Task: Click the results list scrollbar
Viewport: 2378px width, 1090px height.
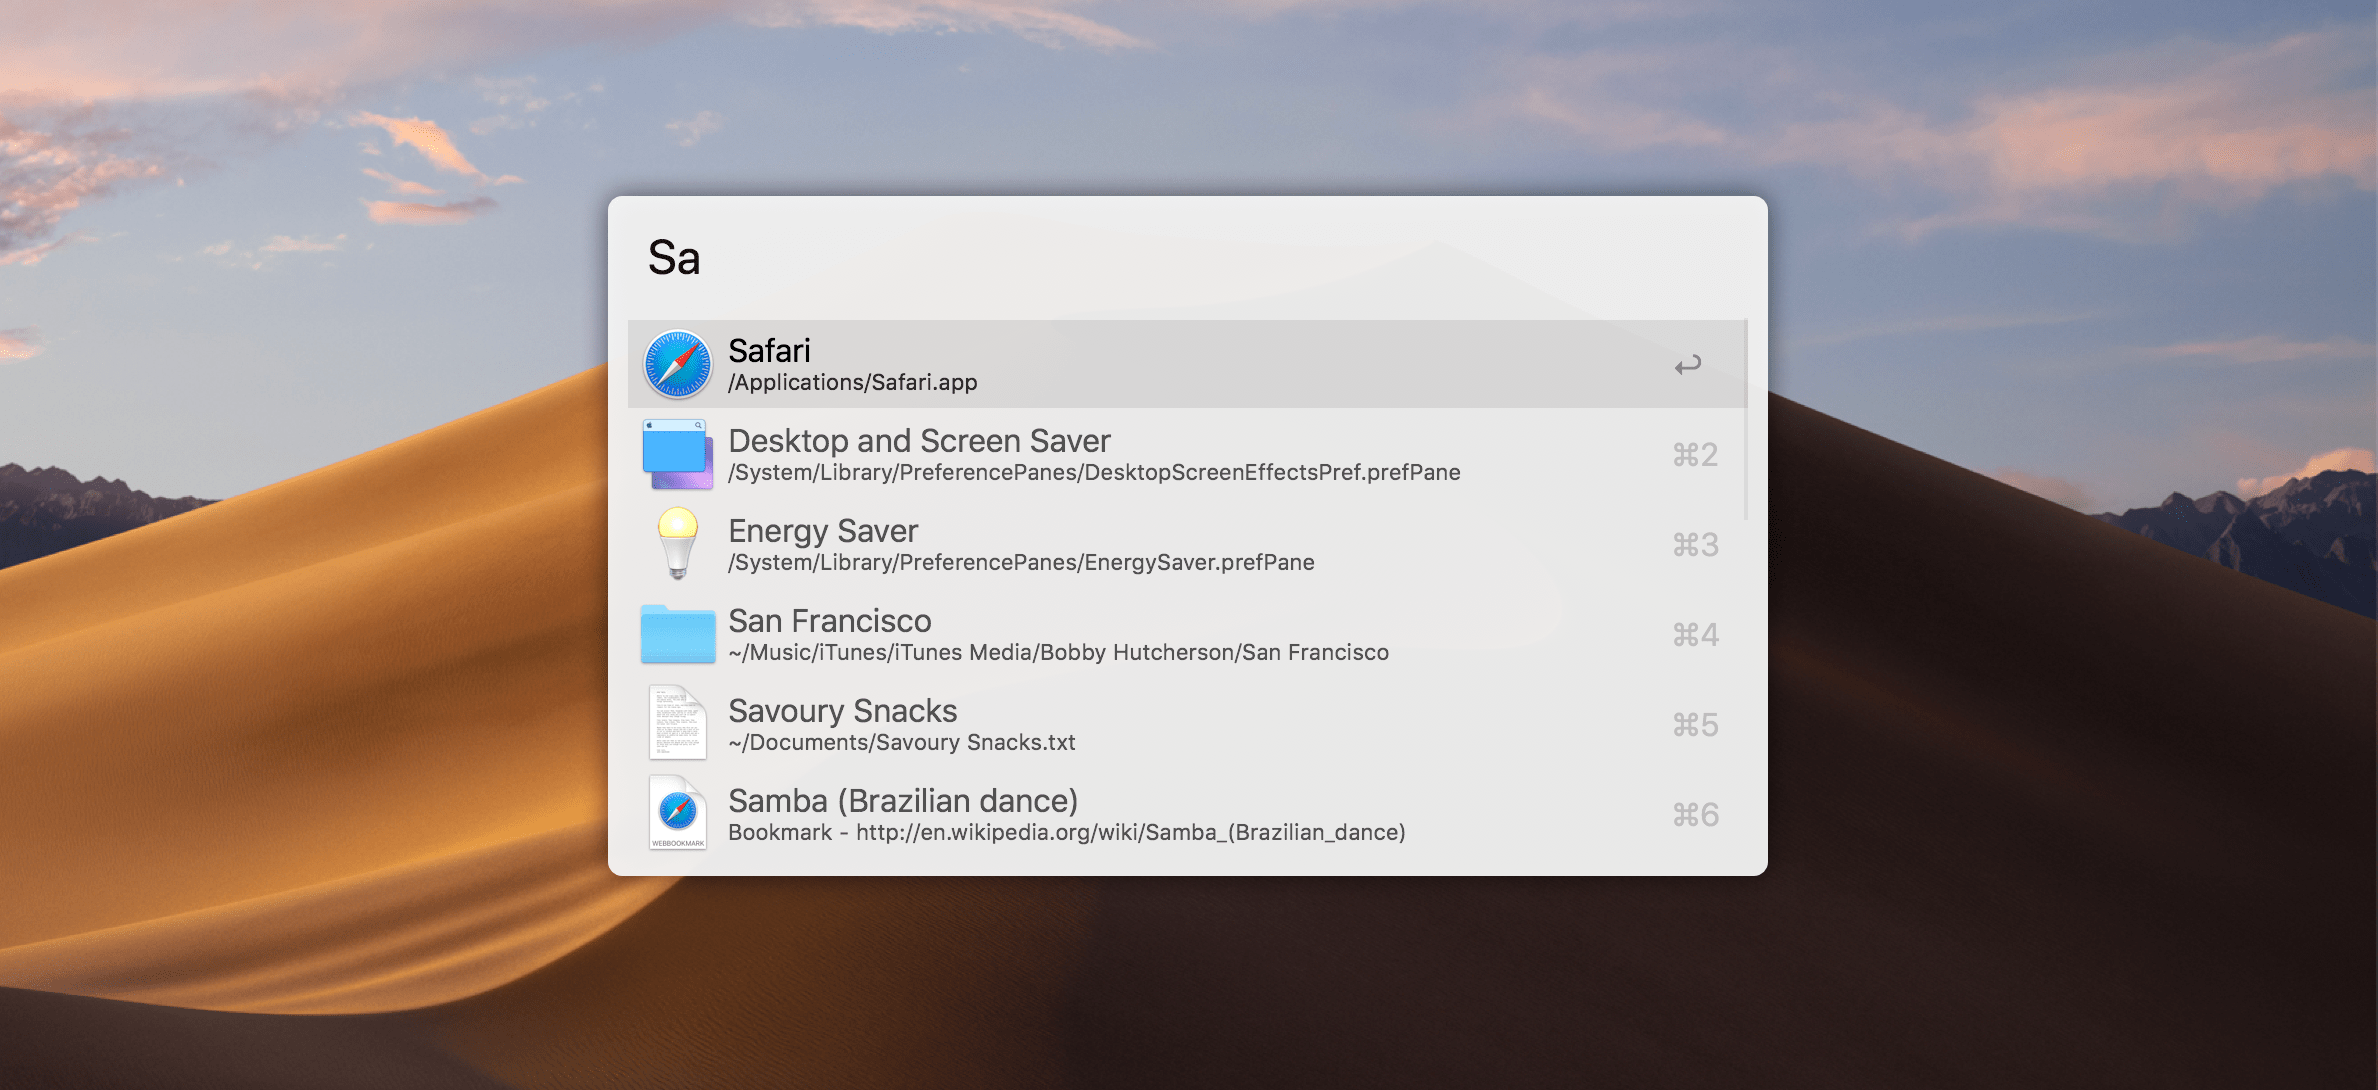Action: pos(1745,420)
